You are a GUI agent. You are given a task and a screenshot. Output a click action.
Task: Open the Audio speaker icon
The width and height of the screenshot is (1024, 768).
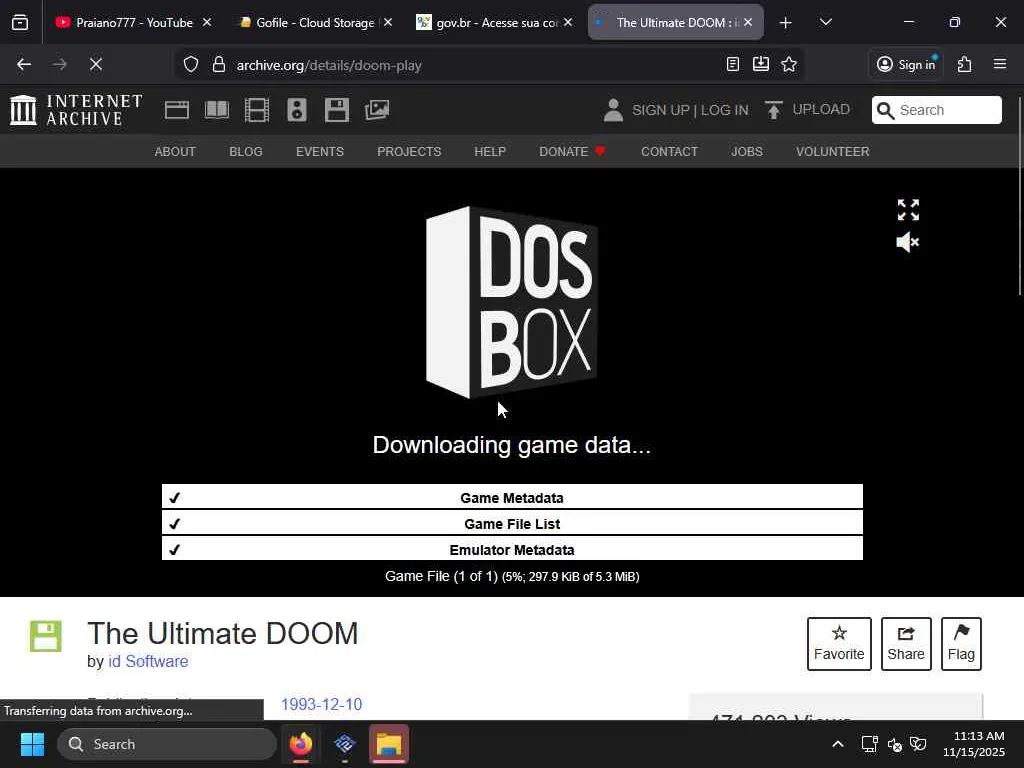click(296, 110)
